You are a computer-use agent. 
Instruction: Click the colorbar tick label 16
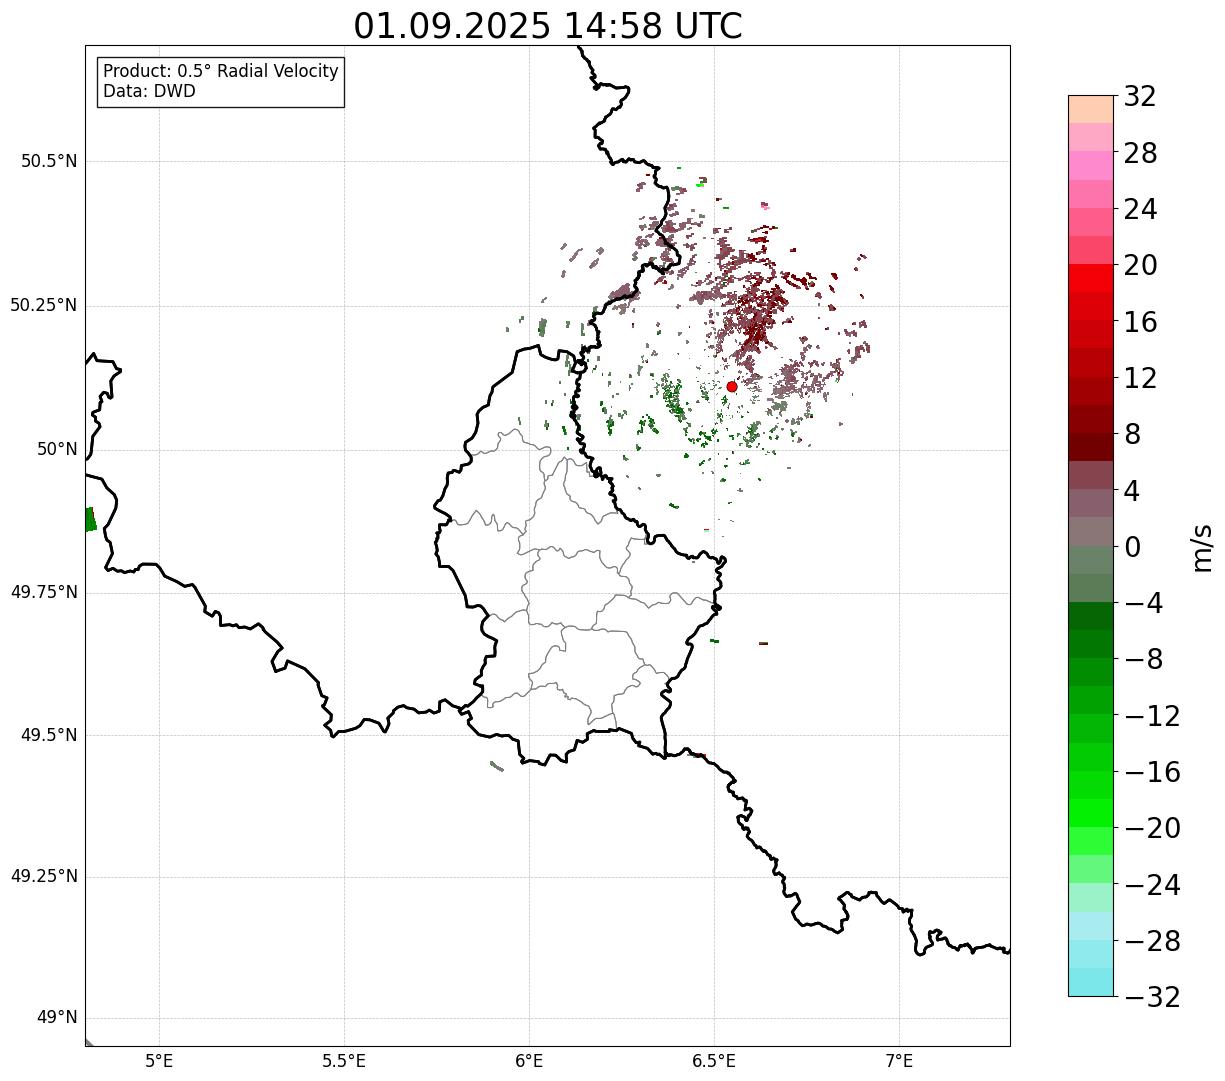click(x=1140, y=322)
